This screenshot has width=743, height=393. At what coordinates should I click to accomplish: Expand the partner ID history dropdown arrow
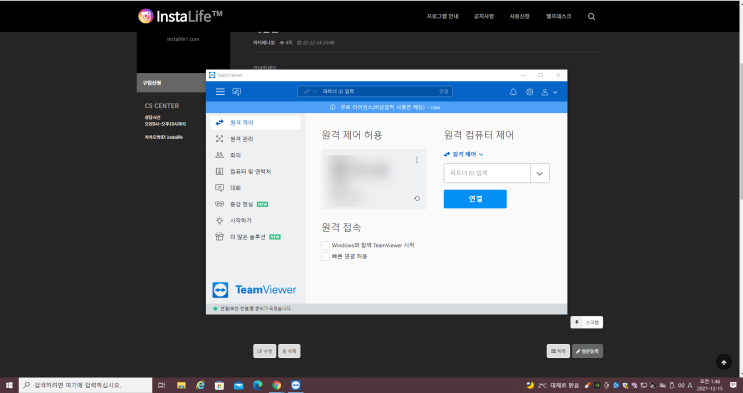point(540,174)
